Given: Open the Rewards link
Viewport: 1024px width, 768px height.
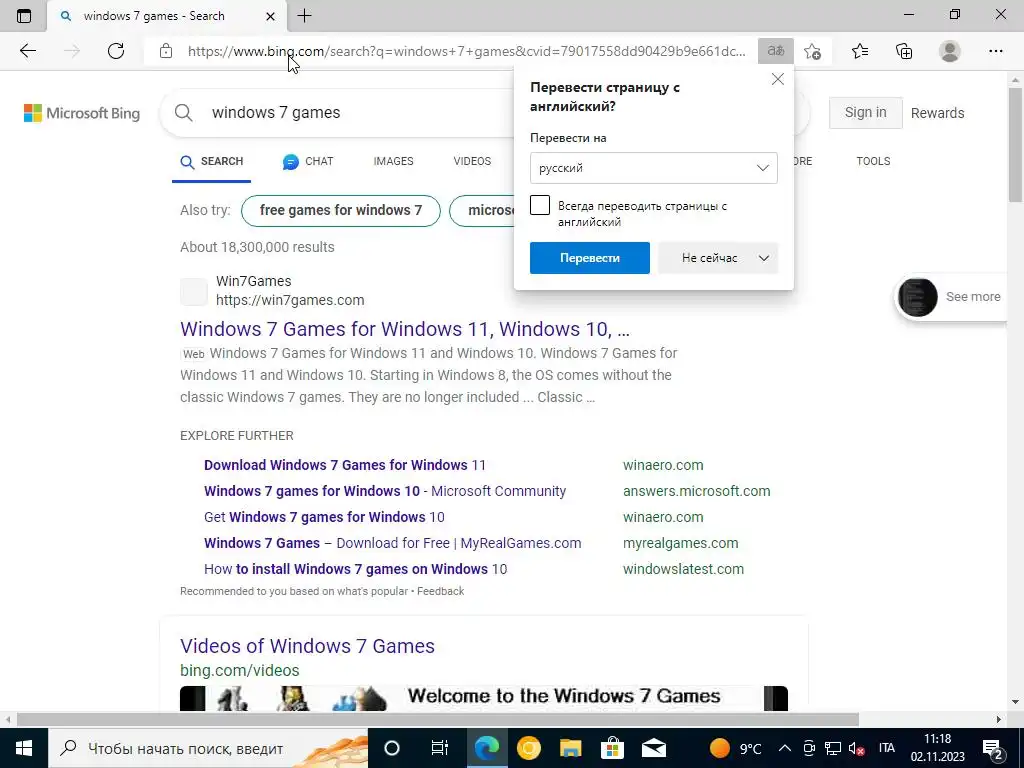Looking at the screenshot, I should point(937,112).
